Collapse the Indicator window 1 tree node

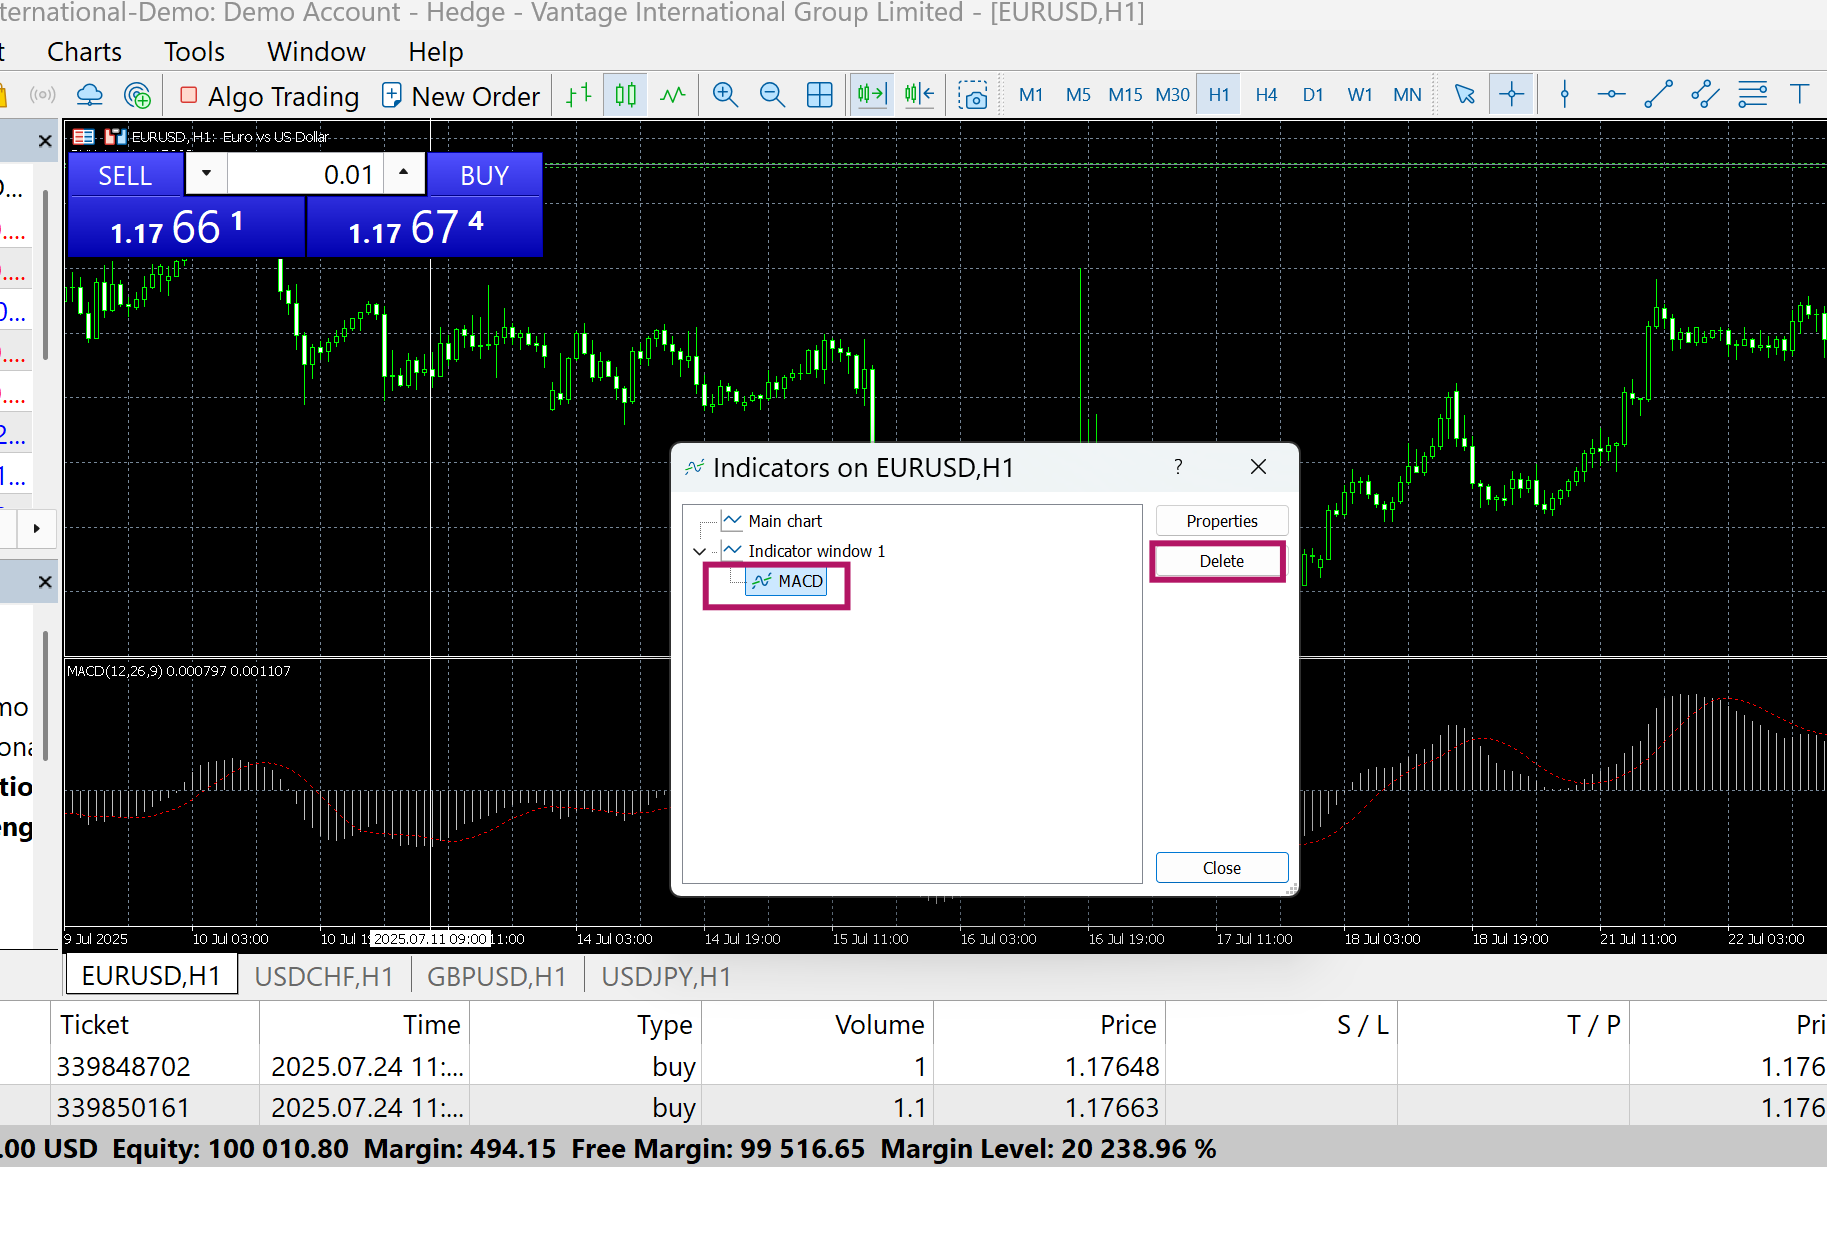pyautogui.click(x=700, y=551)
